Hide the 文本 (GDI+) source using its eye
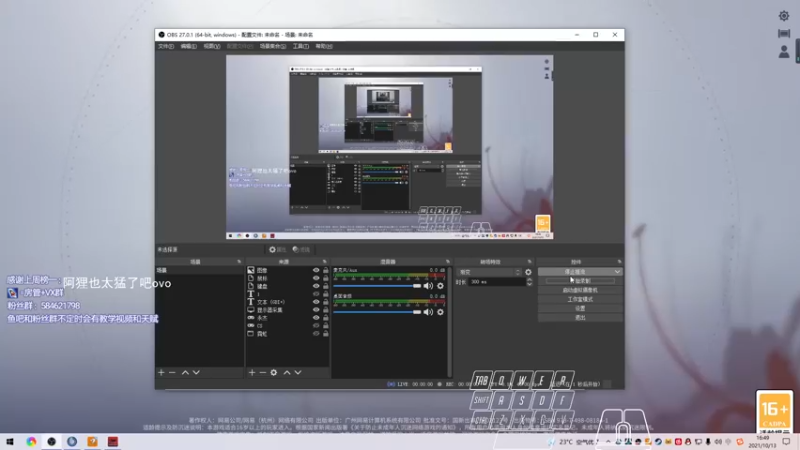The height and width of the screenshot is (450, 800). point(316,302)
